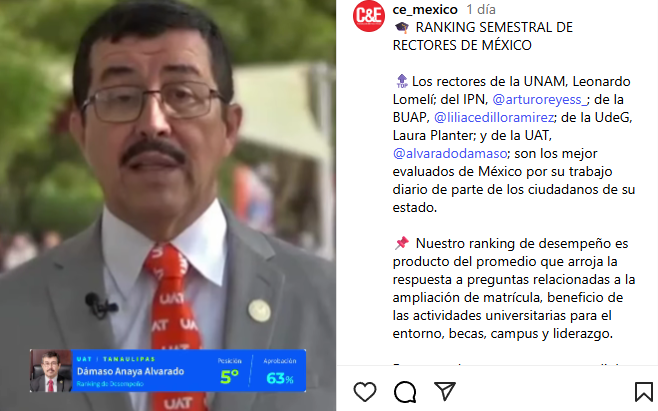Click the 5° position indicator in banner
Screen dimensions: 658x411
pos(229,376)
